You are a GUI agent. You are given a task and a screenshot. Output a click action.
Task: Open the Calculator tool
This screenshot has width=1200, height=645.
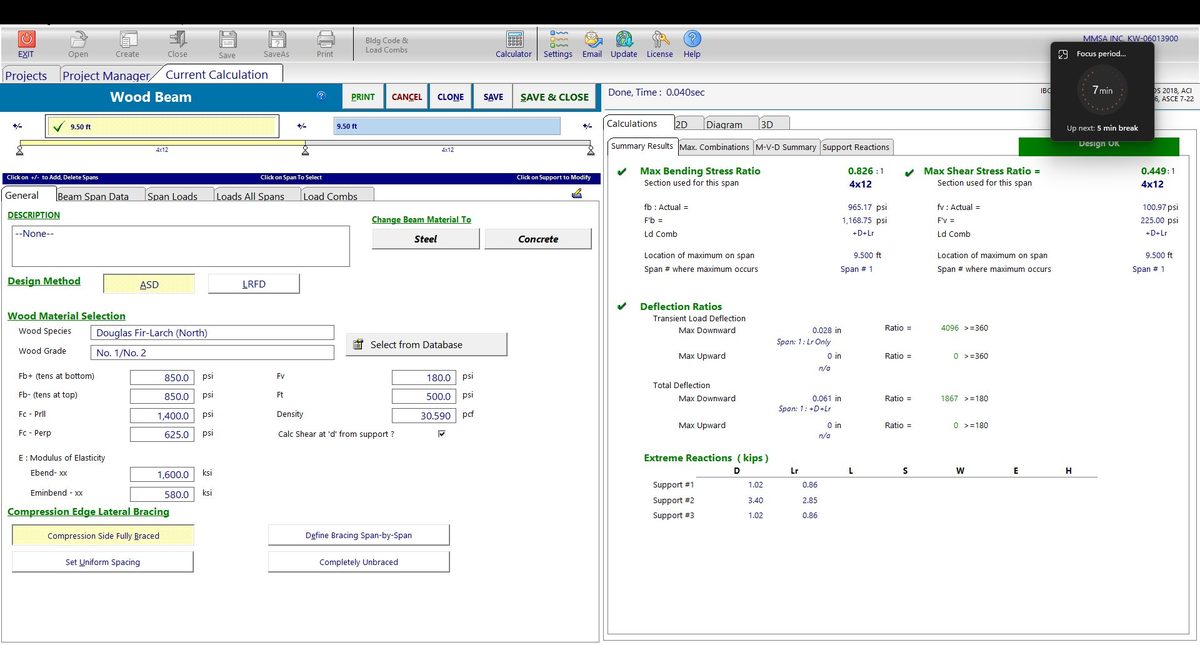pyautogui.click(x=513, y=42)
